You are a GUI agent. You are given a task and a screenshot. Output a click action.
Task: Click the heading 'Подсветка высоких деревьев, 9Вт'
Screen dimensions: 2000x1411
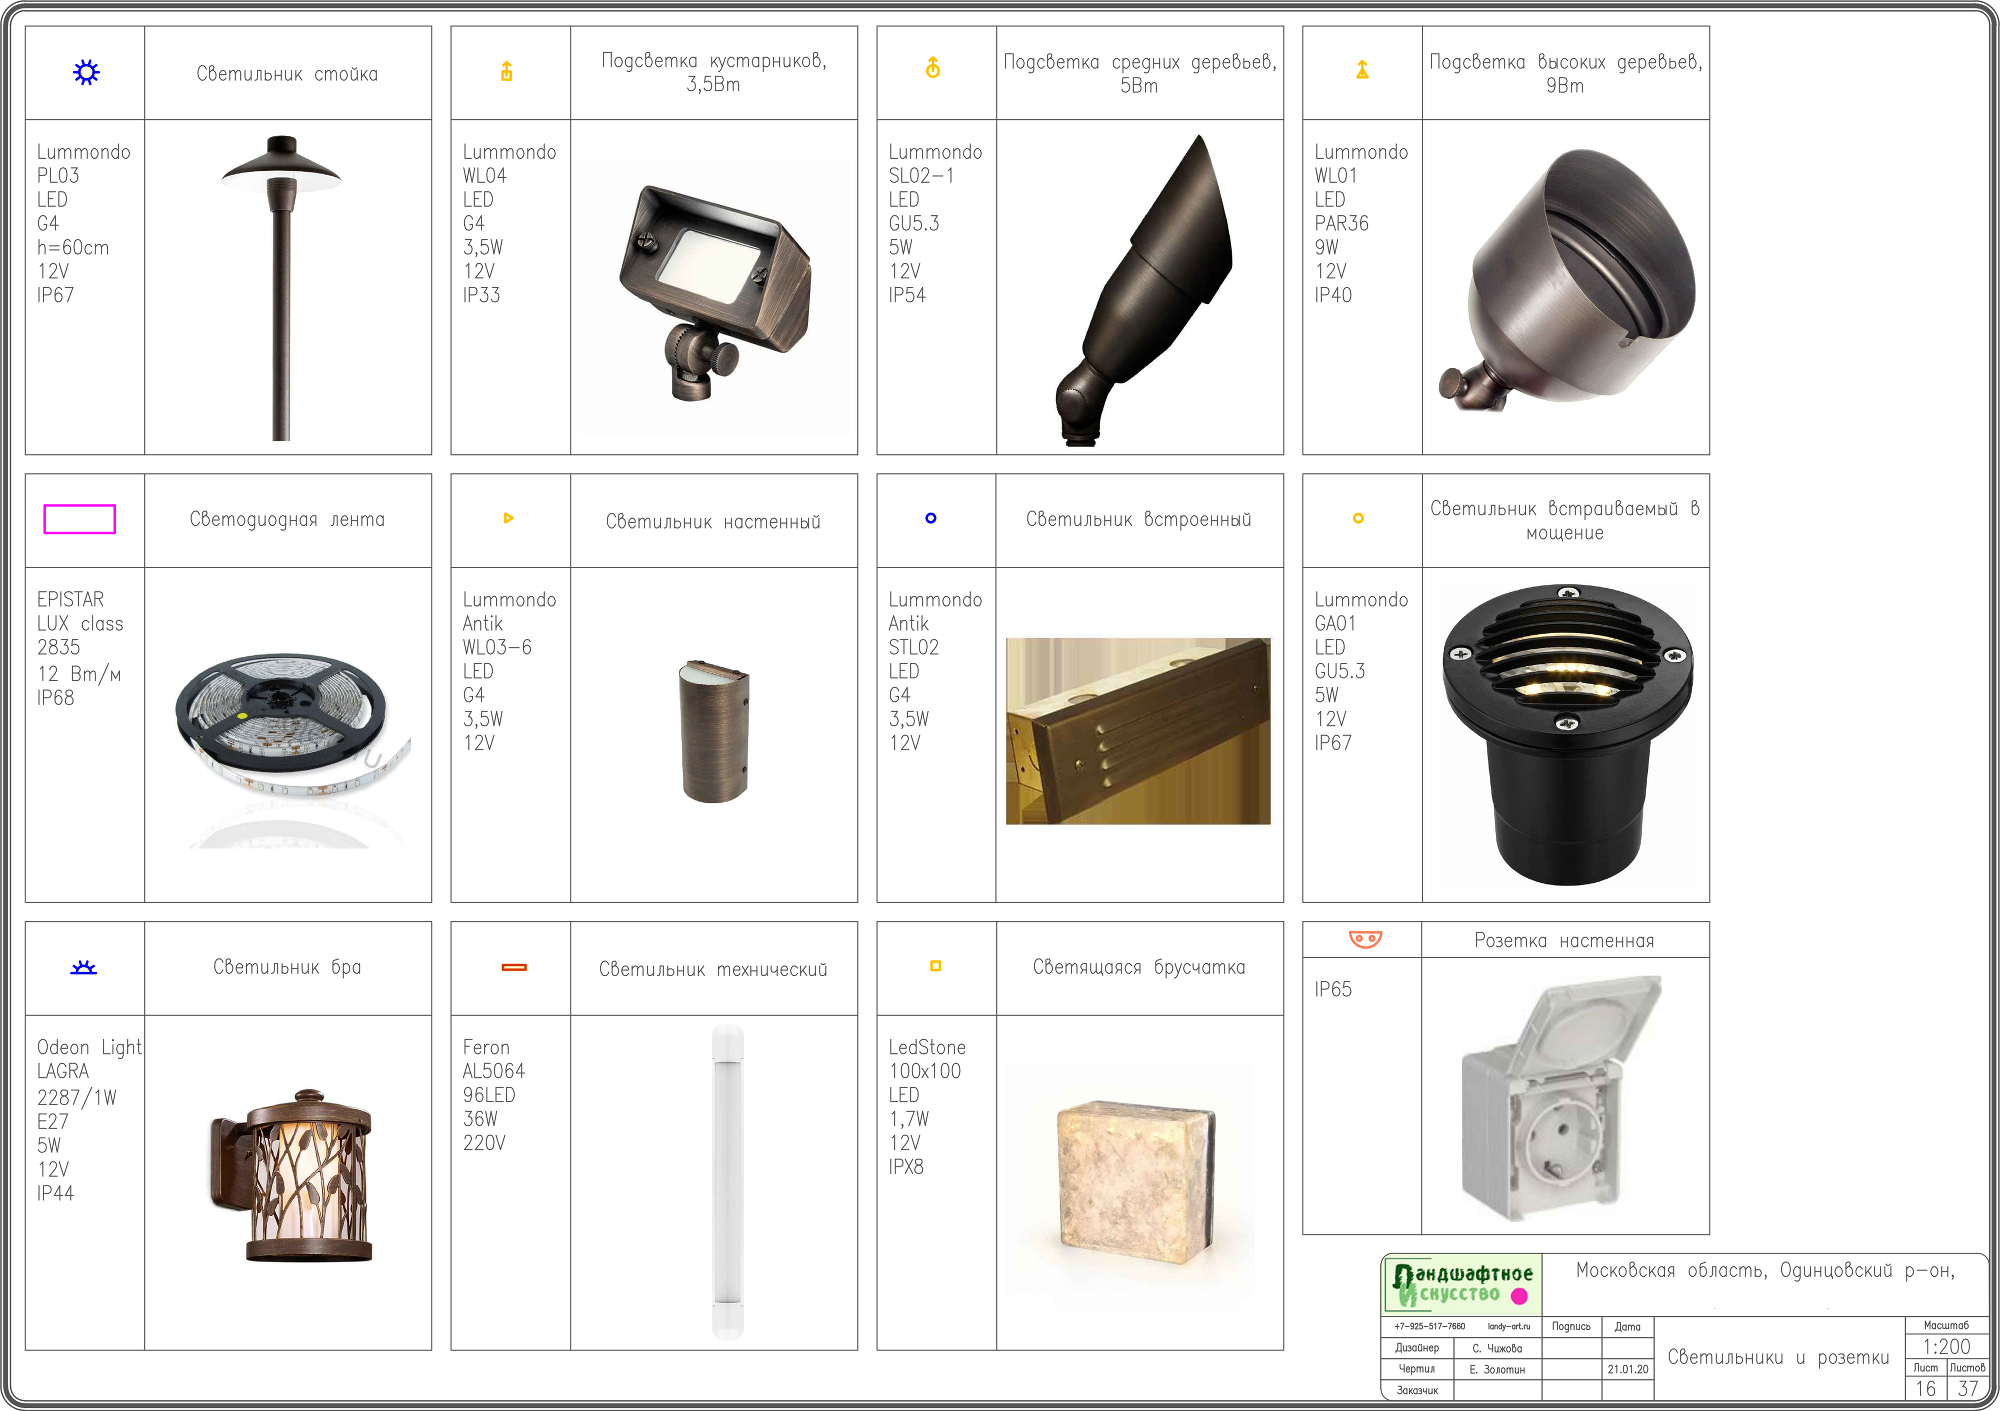click(1566, 73)
